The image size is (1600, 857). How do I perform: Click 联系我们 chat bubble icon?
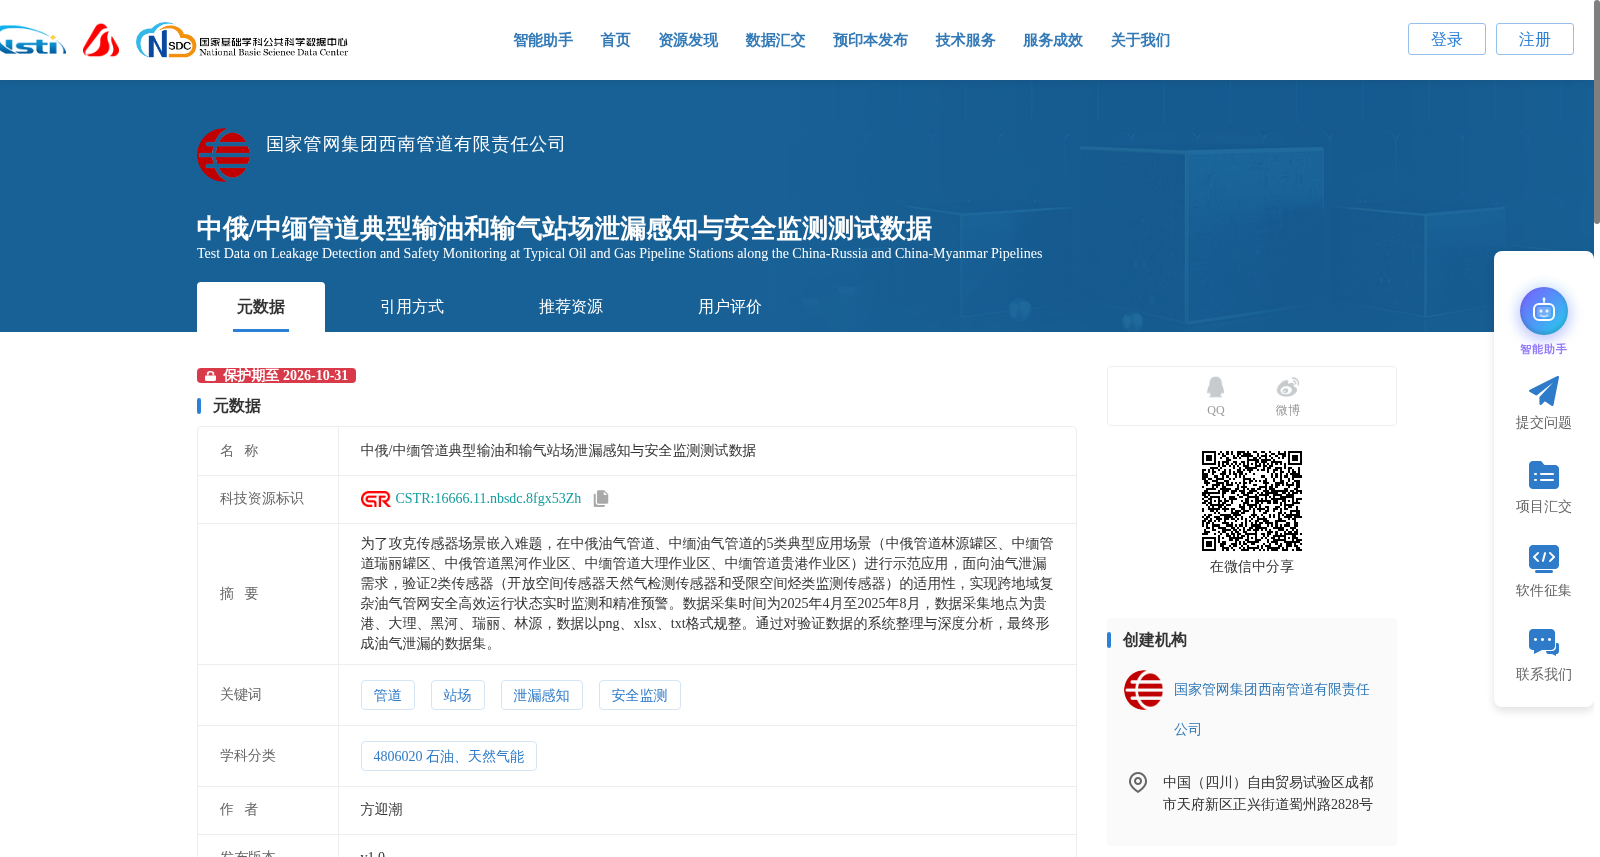[x=1544, y=643]
